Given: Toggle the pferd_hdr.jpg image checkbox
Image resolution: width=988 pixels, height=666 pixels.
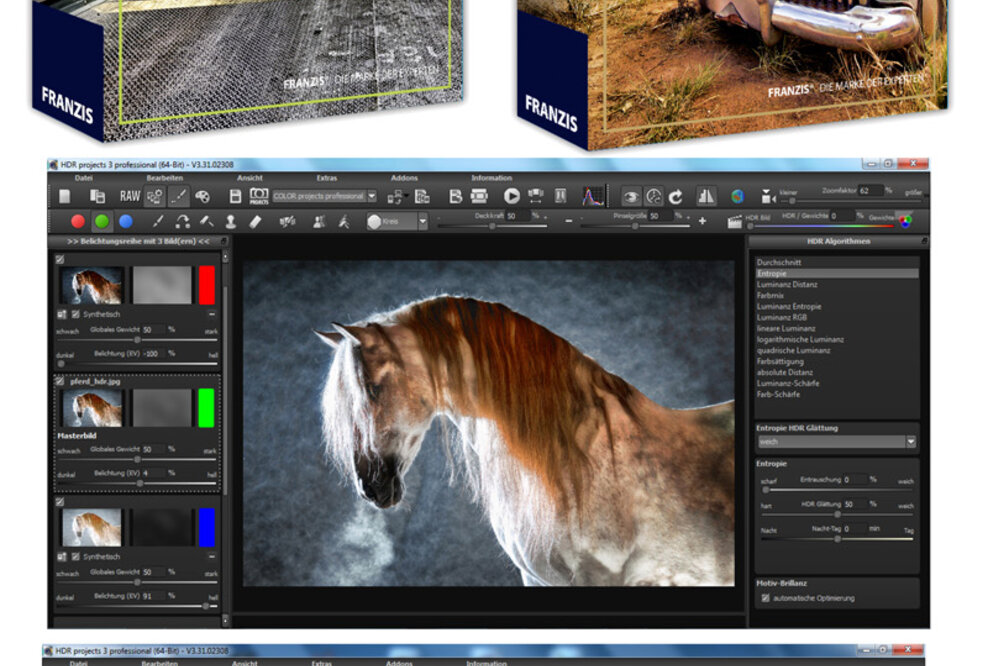Looking at the screenshot, I should pos(60,381).
